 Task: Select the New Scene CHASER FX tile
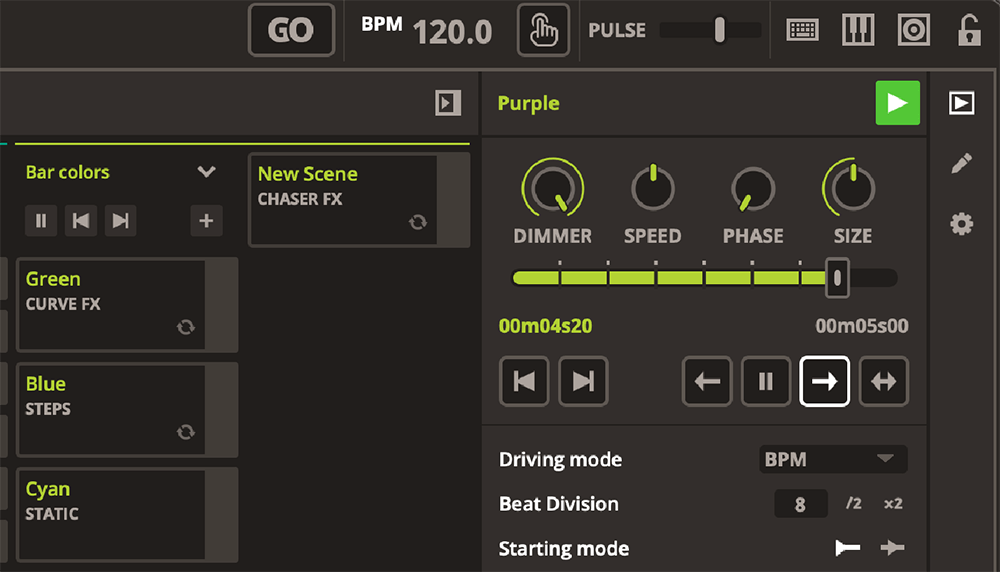coord(343,199)
